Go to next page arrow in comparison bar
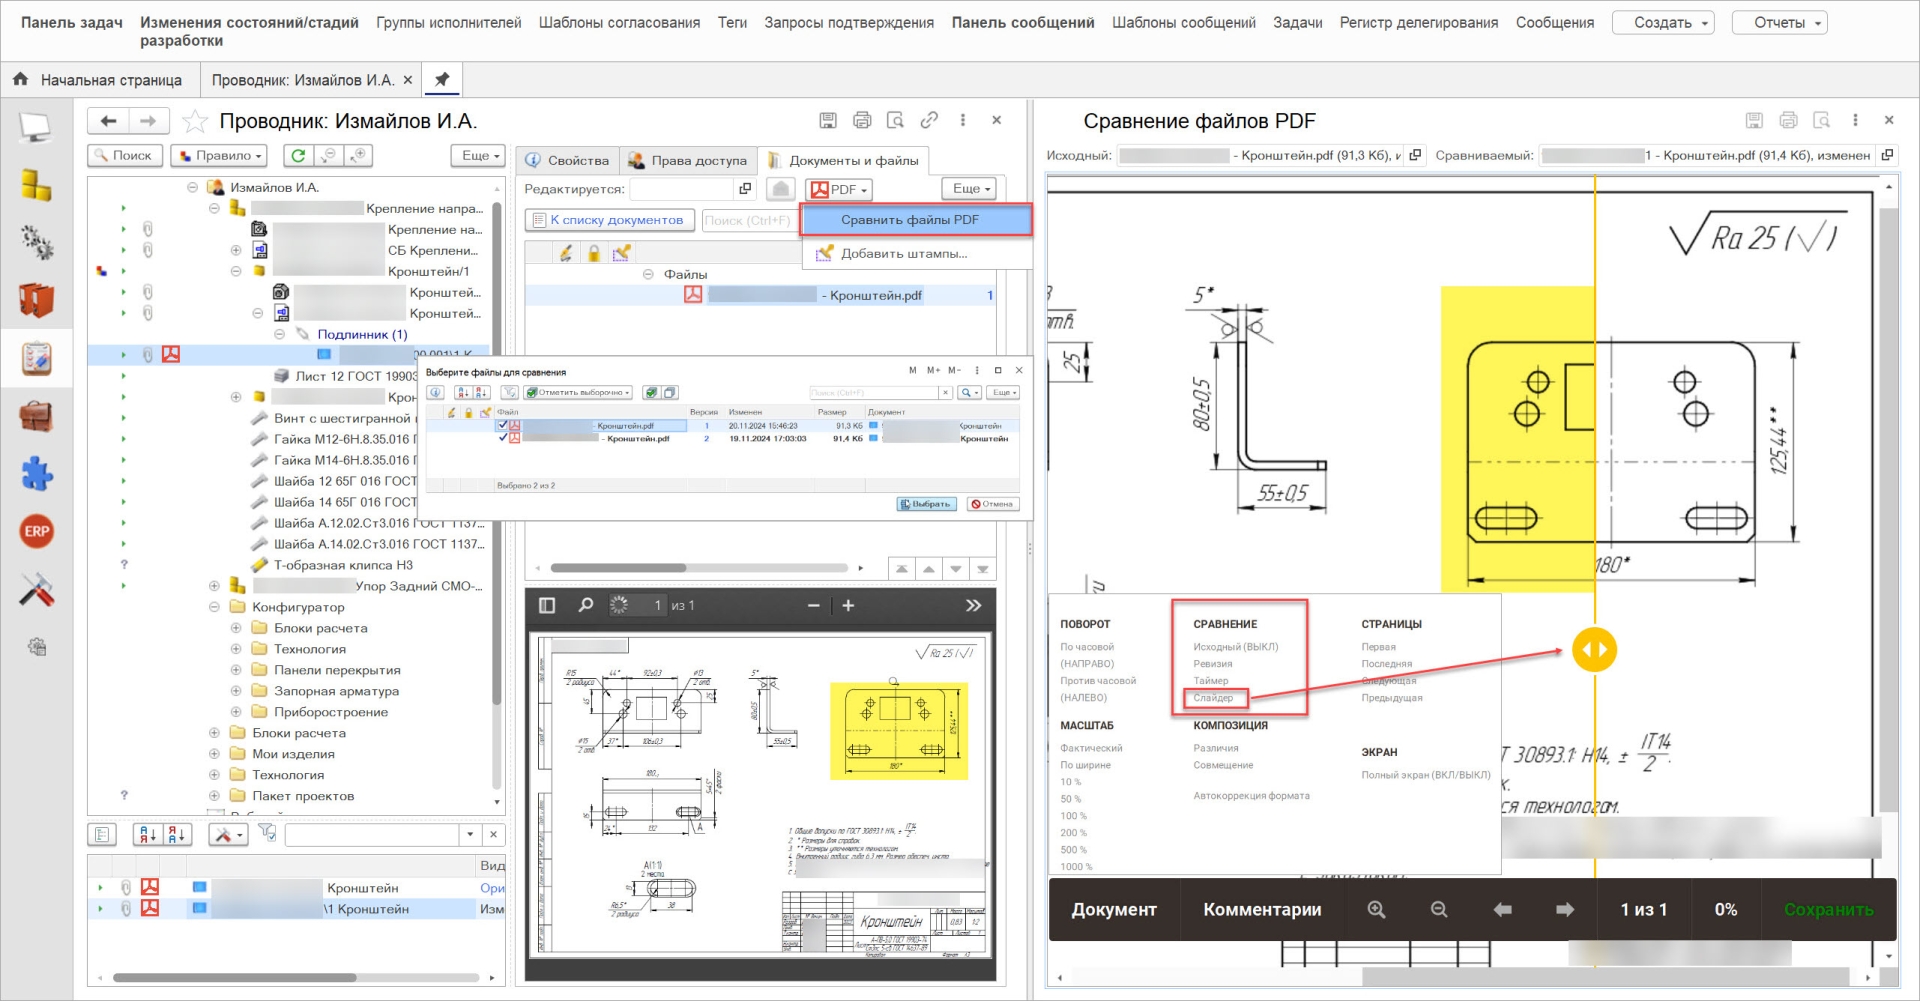 click(x=1565, y=909)
